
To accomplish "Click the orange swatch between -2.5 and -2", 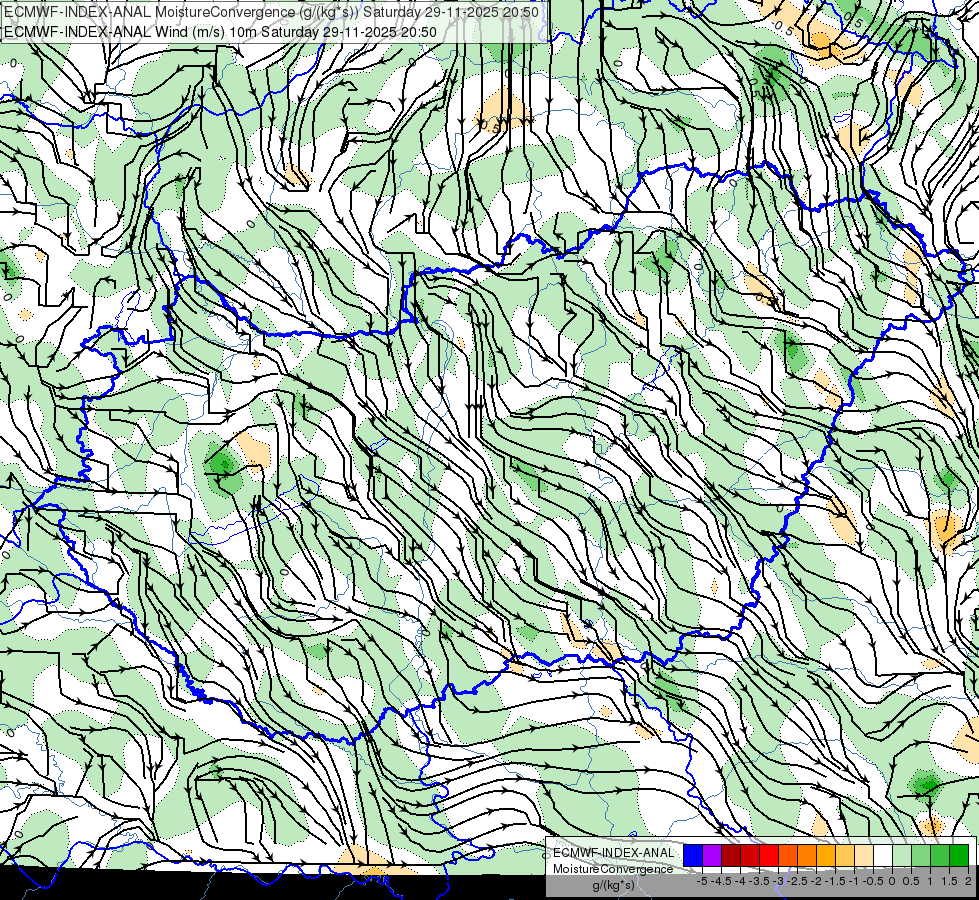I will click(x=807, y=856).
